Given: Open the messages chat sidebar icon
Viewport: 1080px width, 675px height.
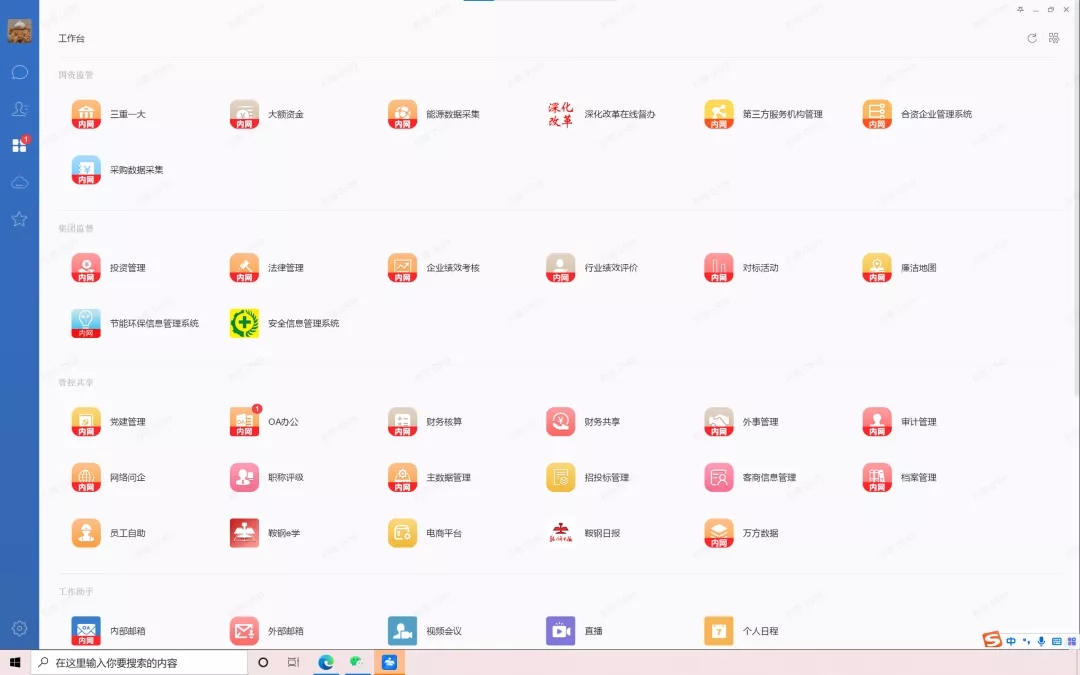Looking at the screenshot, I should point(19,72).
